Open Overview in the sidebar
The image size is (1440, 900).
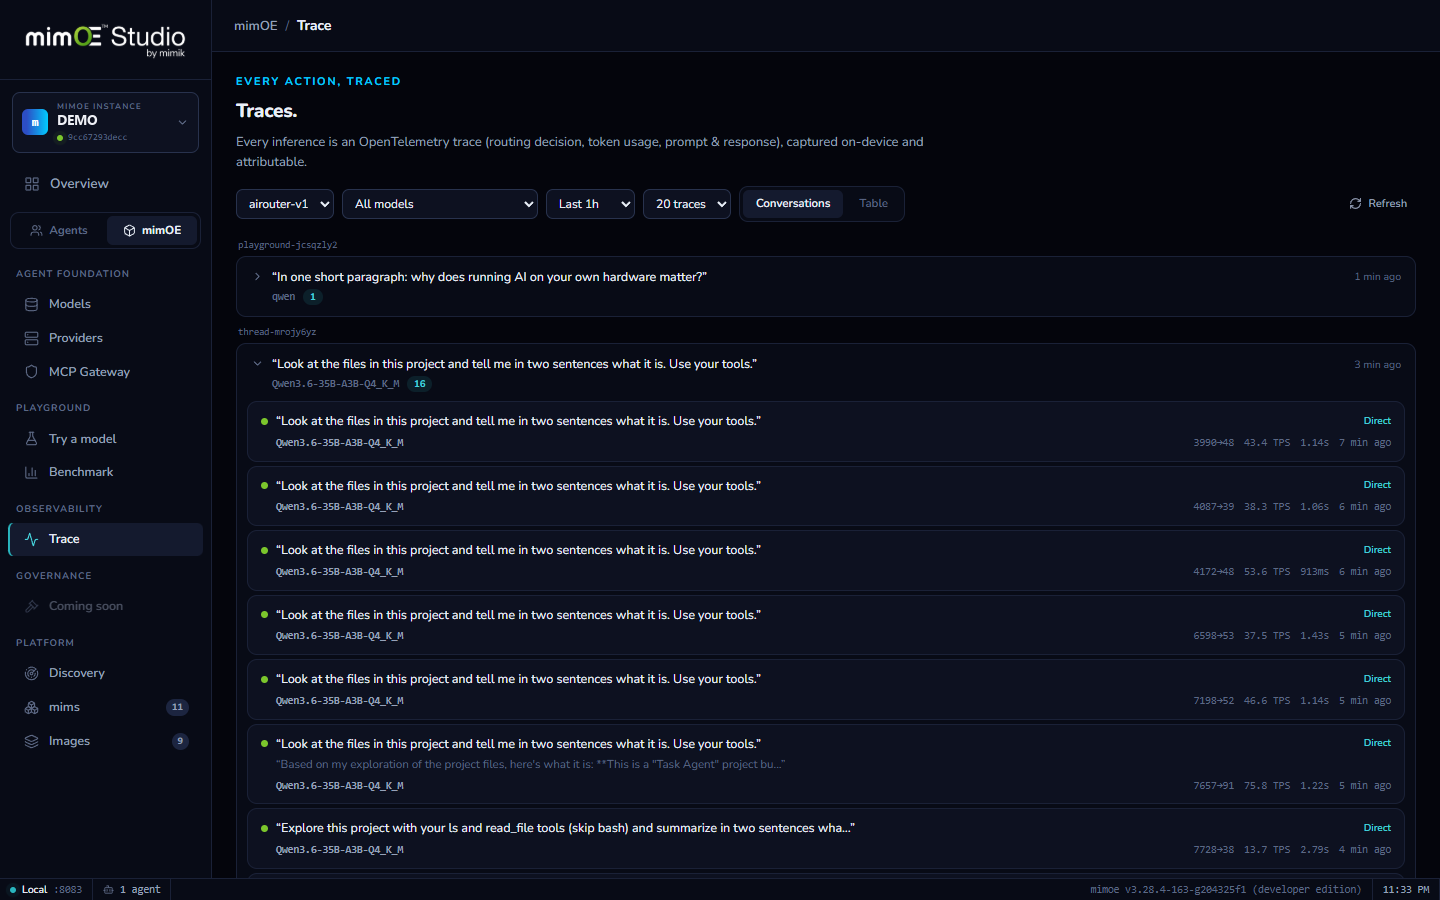[x=105, y=184]
